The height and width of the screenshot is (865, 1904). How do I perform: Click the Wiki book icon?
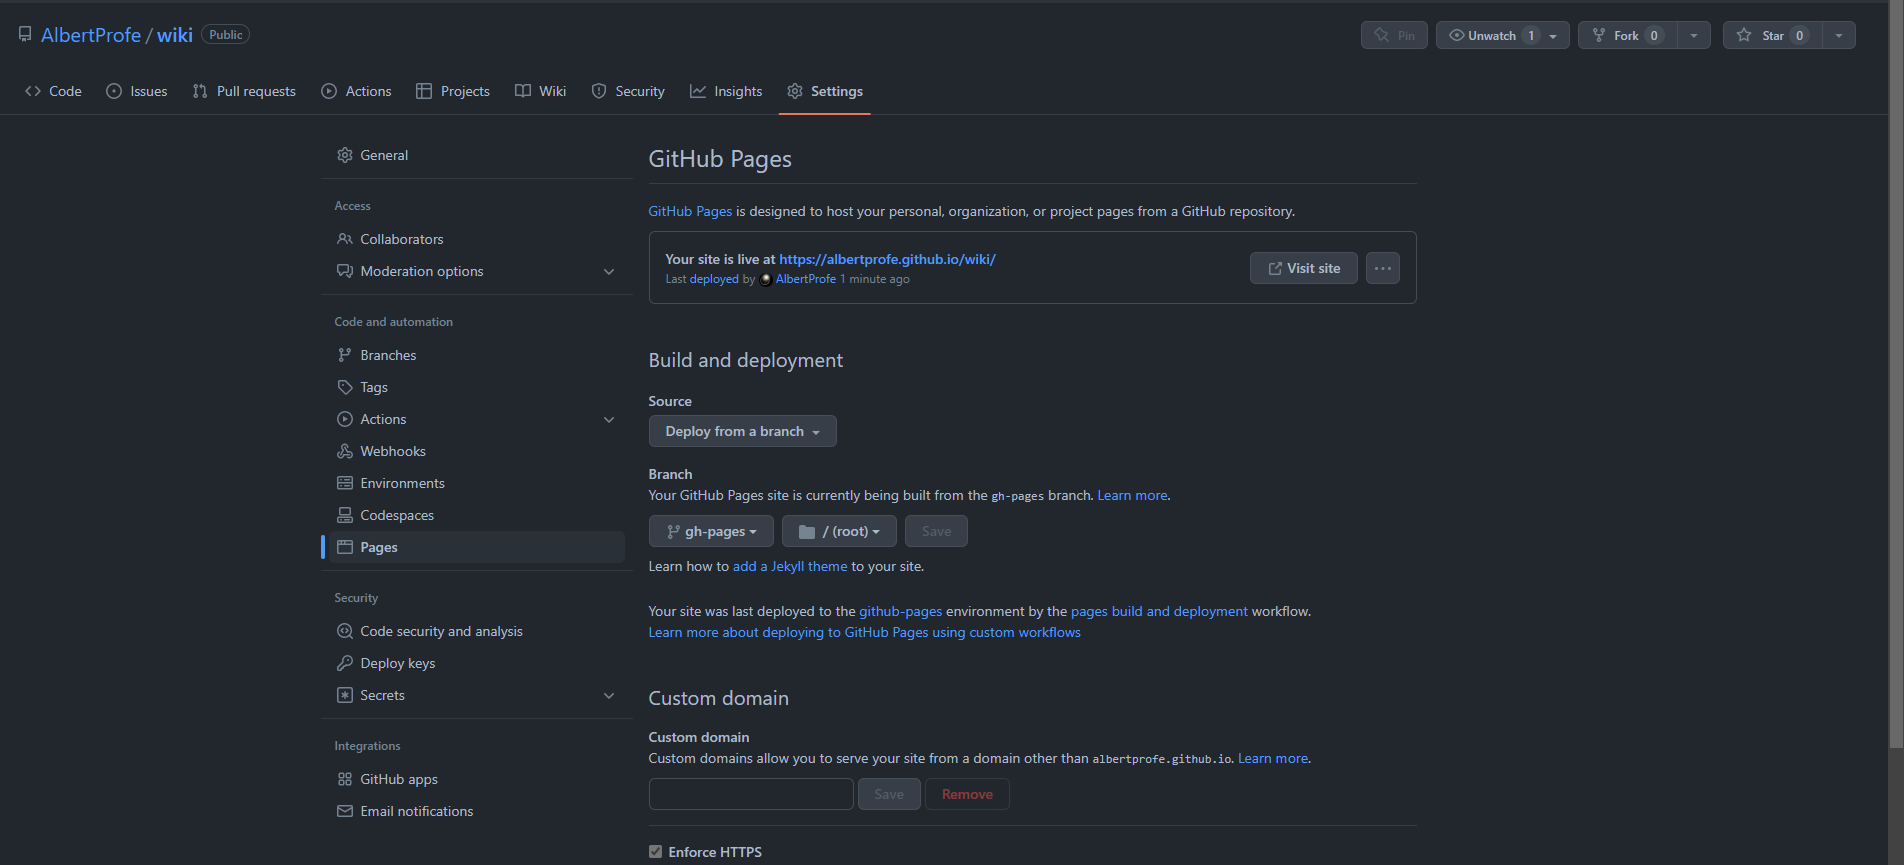(523, 91)
